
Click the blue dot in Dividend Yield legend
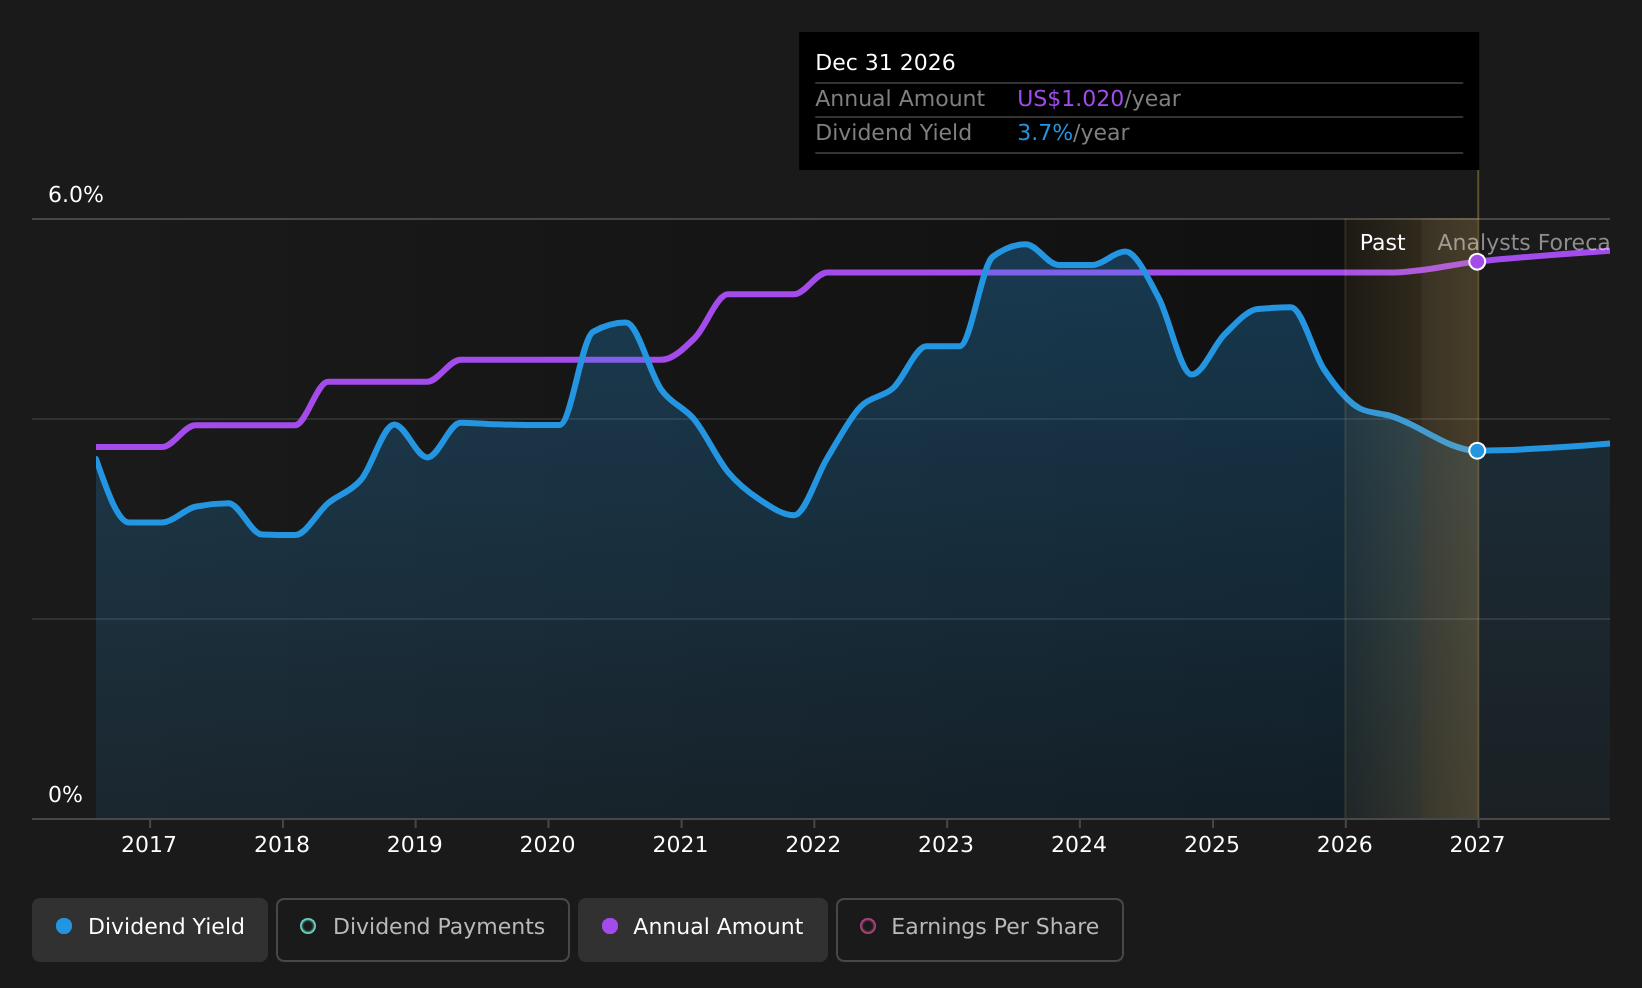click(64, 926)
